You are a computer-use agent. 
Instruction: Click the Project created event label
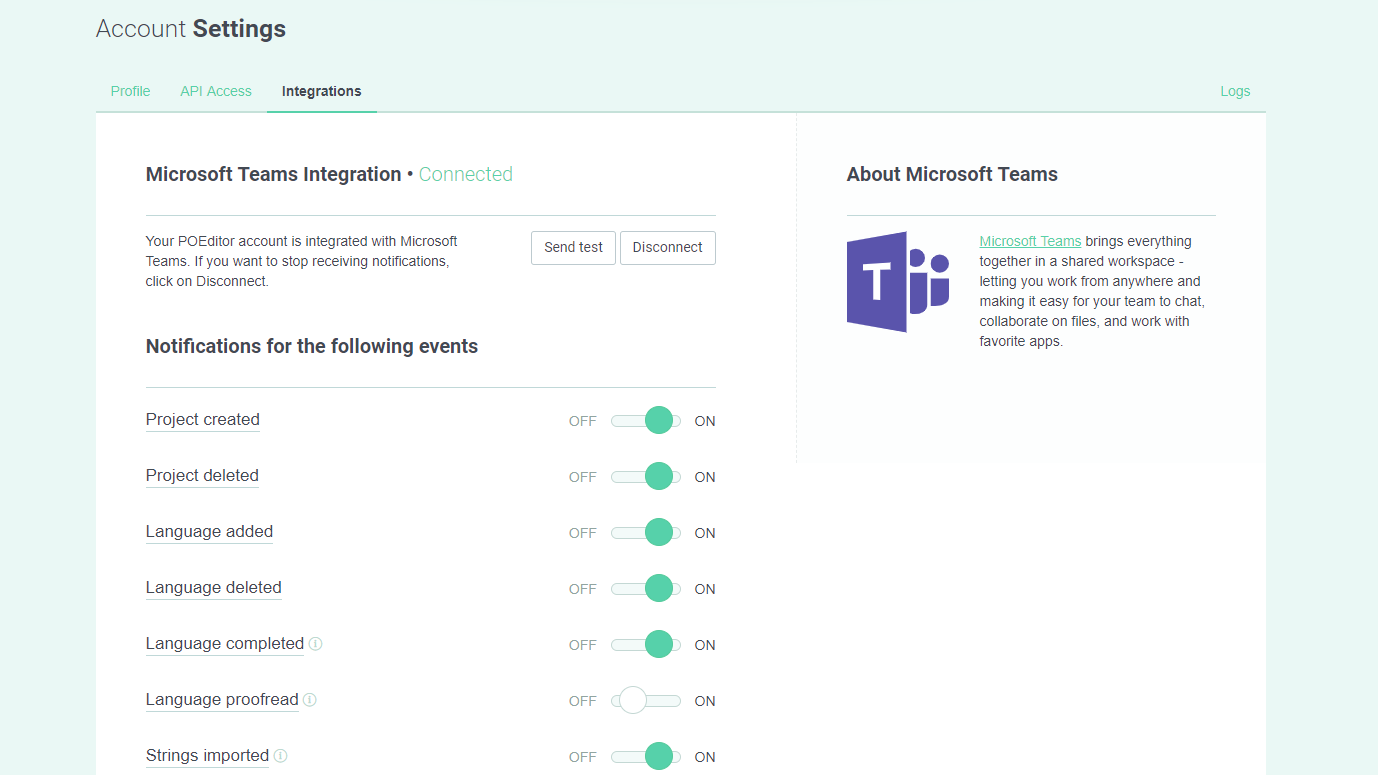(x=203, y=420)
